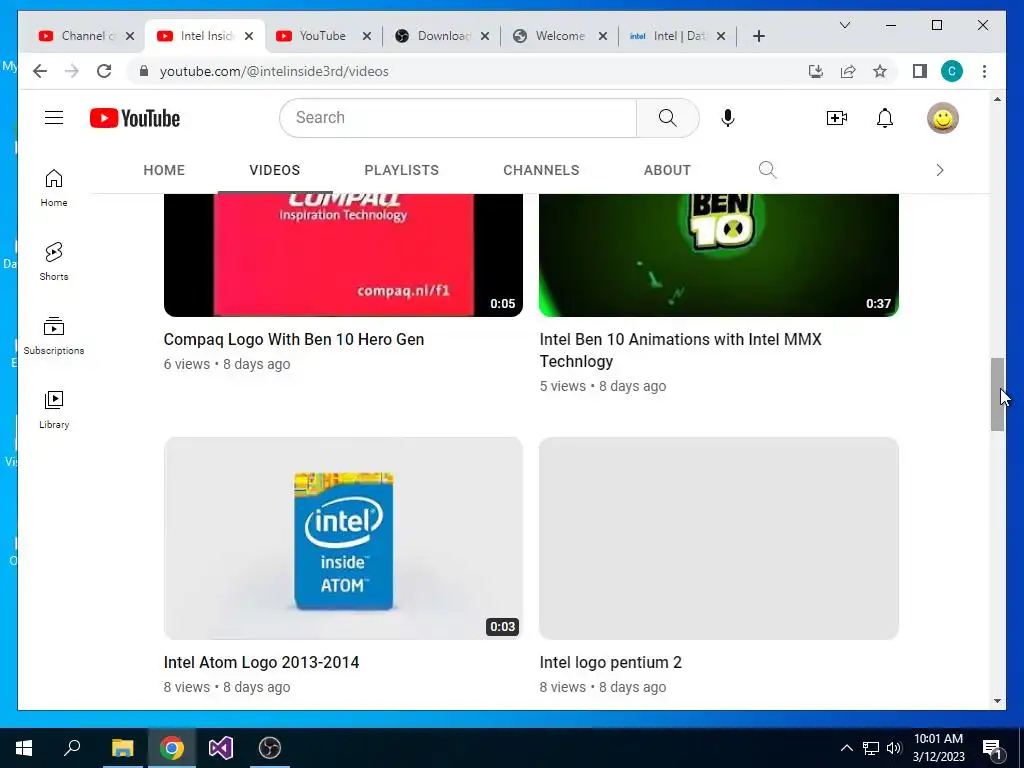Open the notifications bell

(x=885, y=118)
